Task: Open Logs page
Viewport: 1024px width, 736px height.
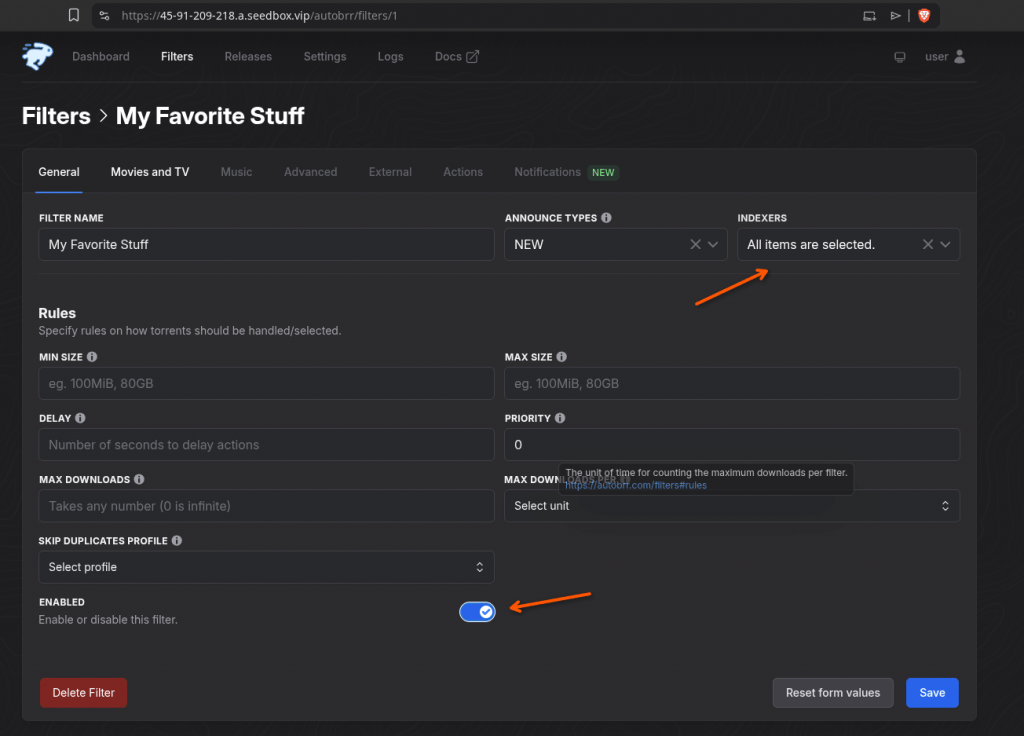Action: [x=391, y=57]
